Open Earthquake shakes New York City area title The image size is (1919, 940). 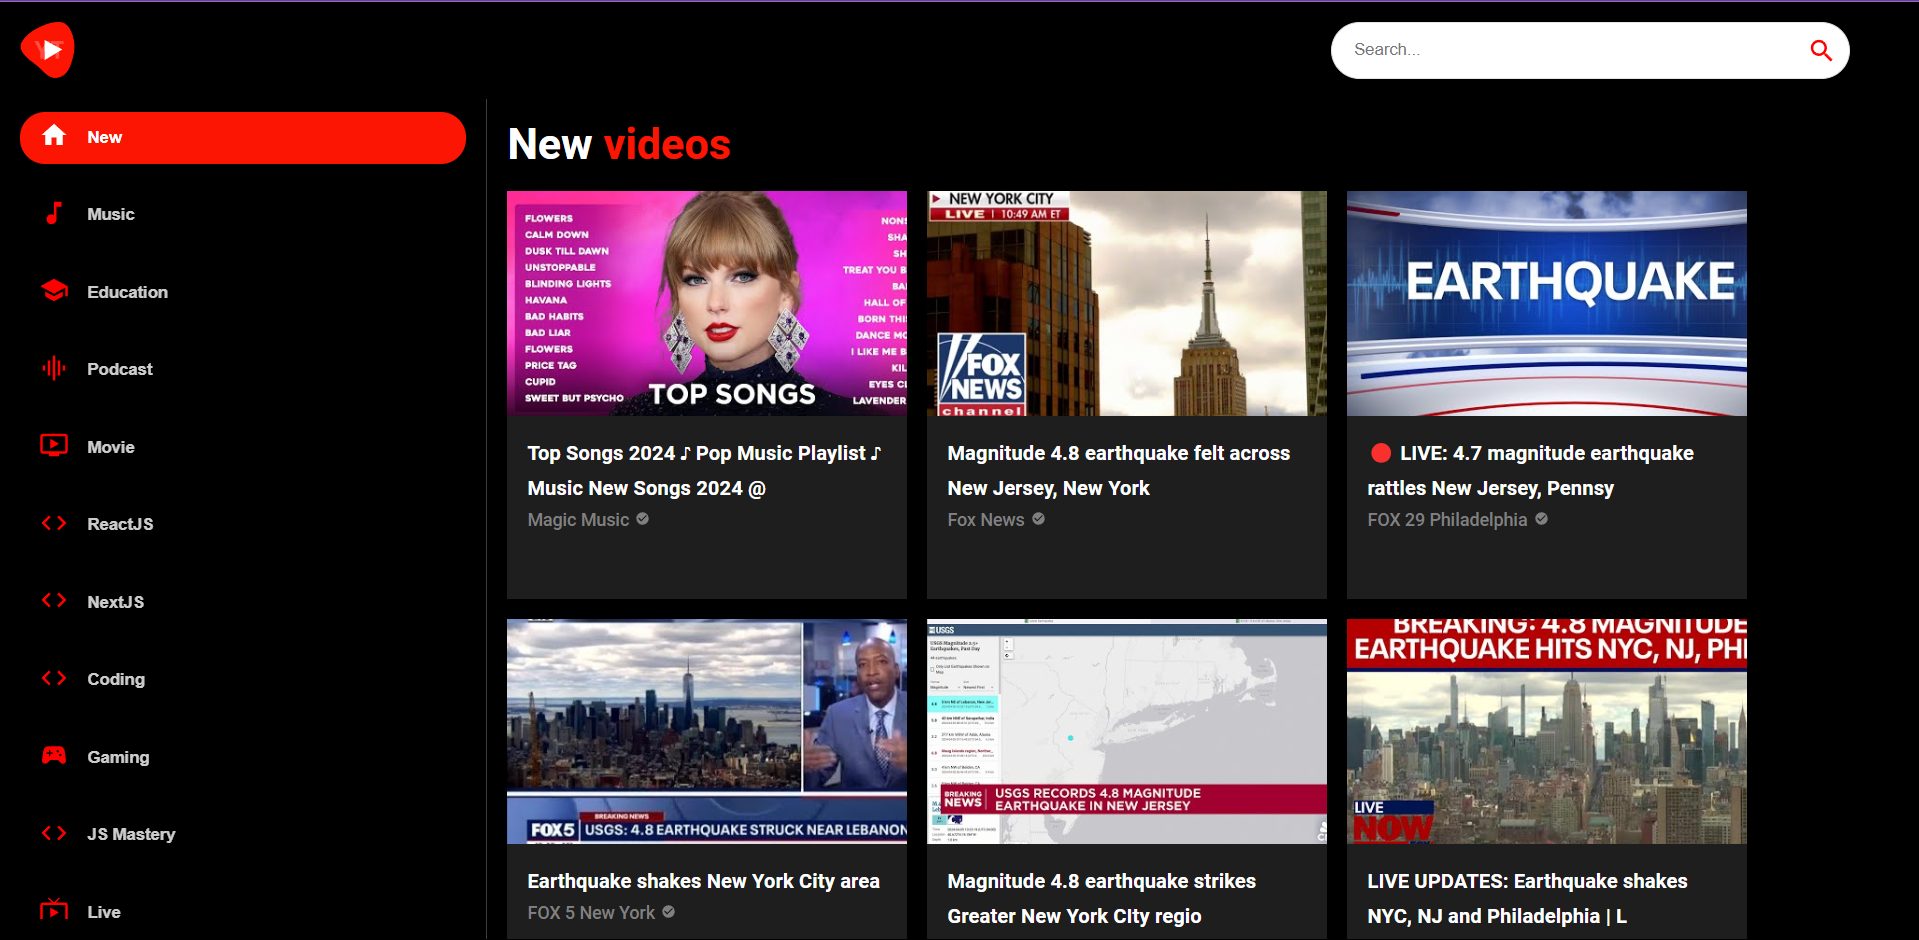pos(704,881)
